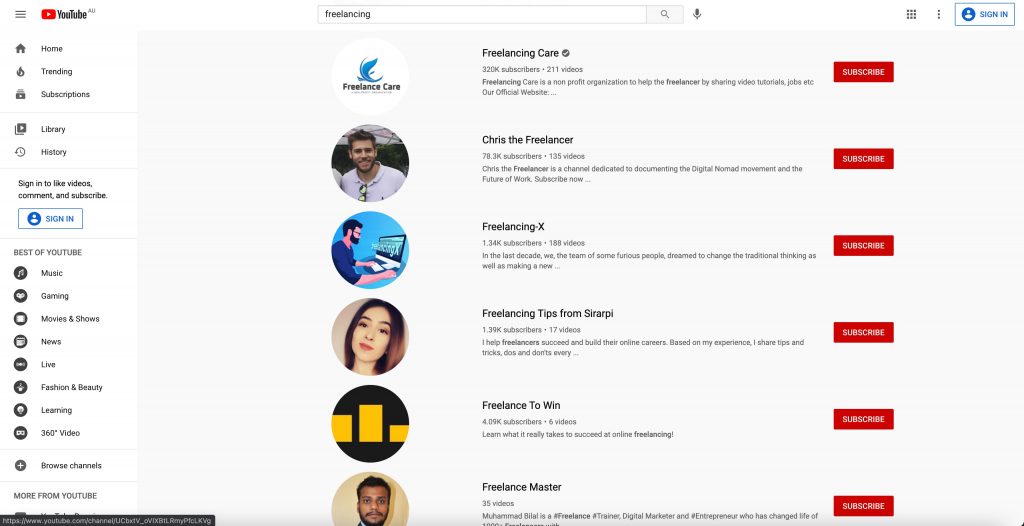
Task: Open Learning category
Action: [x=69, y=410]
